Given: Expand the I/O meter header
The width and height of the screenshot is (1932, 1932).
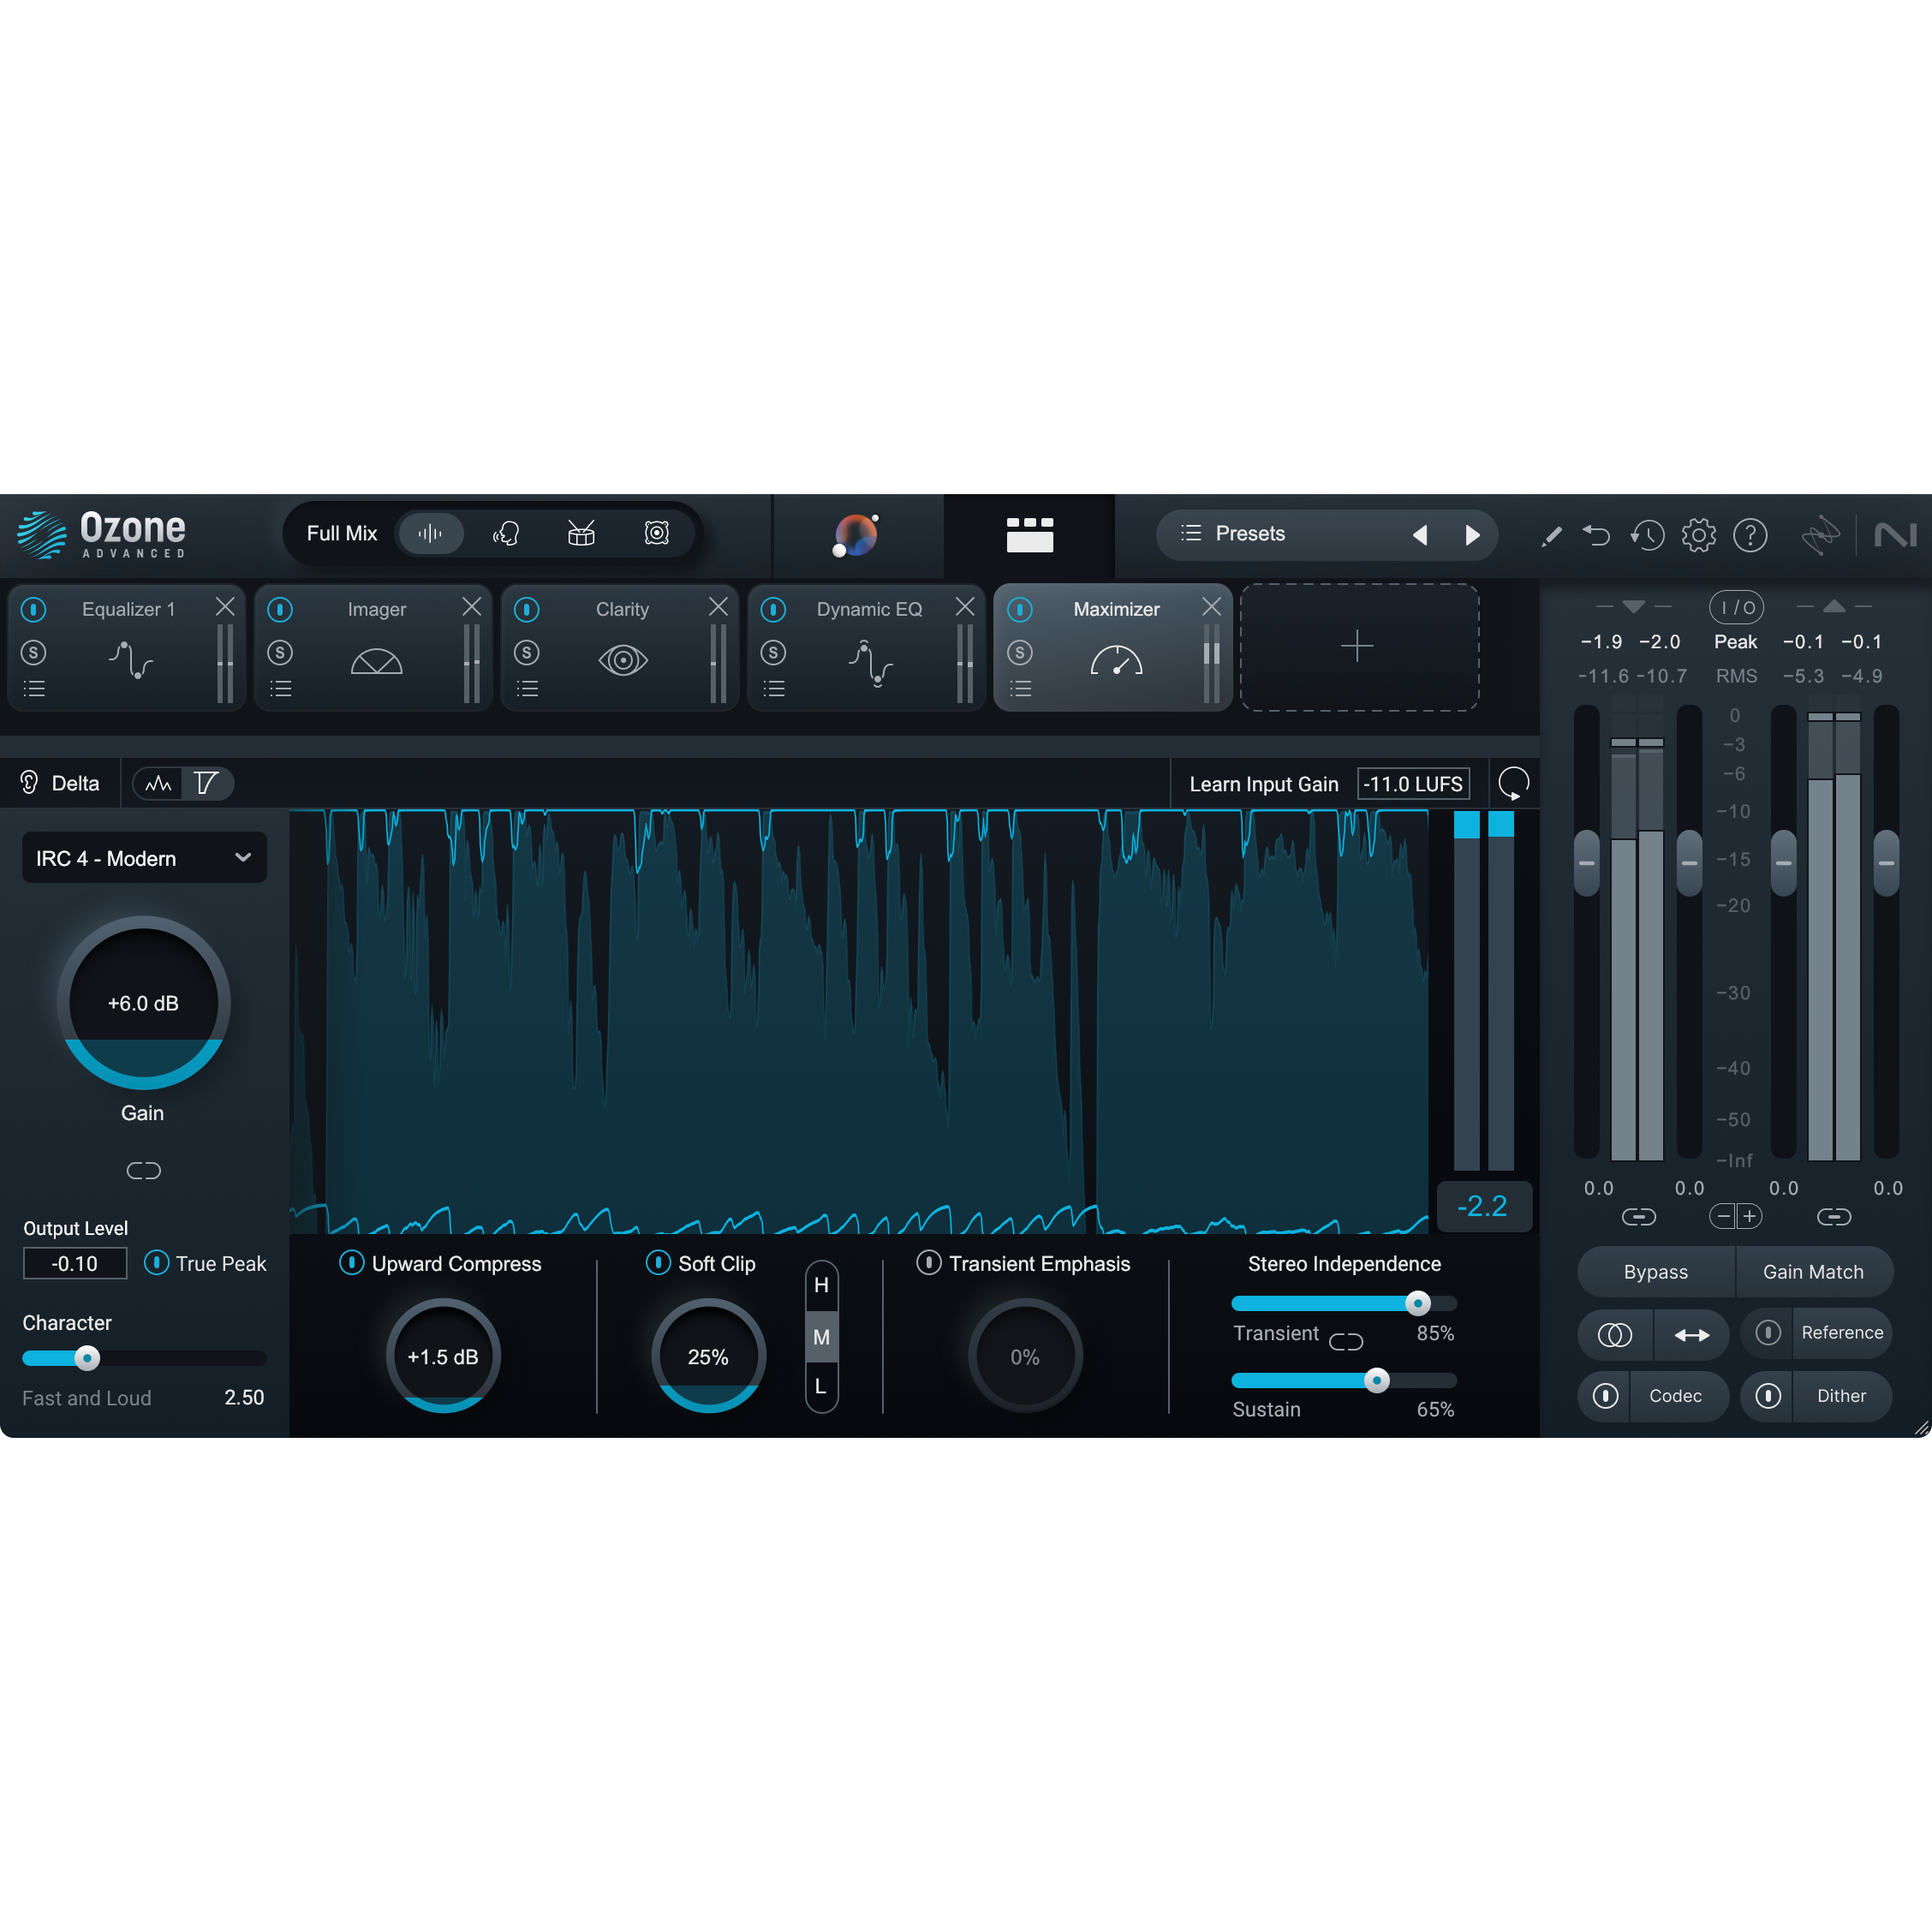Looking at the screenshot, I should click(x=1737, y=607).
